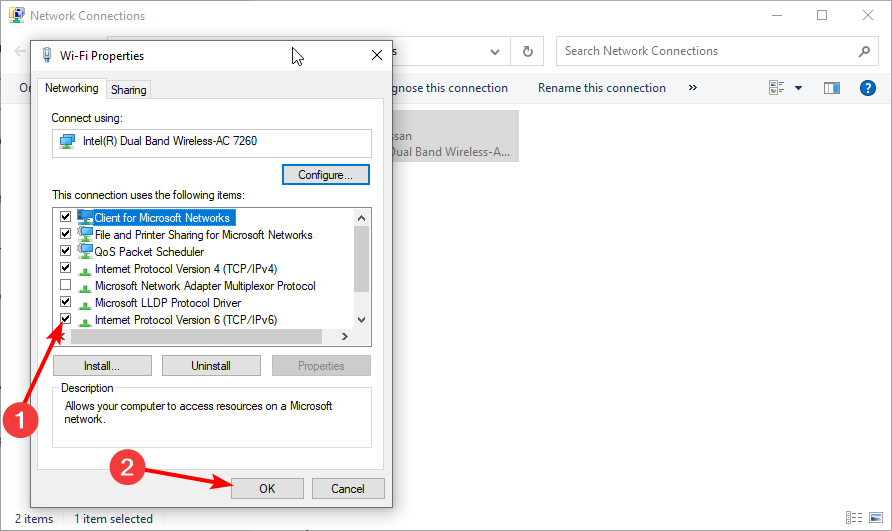Toggle Client for Microsoft Networks checkbox
This screenshot has width=892, height=531.
click(x=65, y=217)
